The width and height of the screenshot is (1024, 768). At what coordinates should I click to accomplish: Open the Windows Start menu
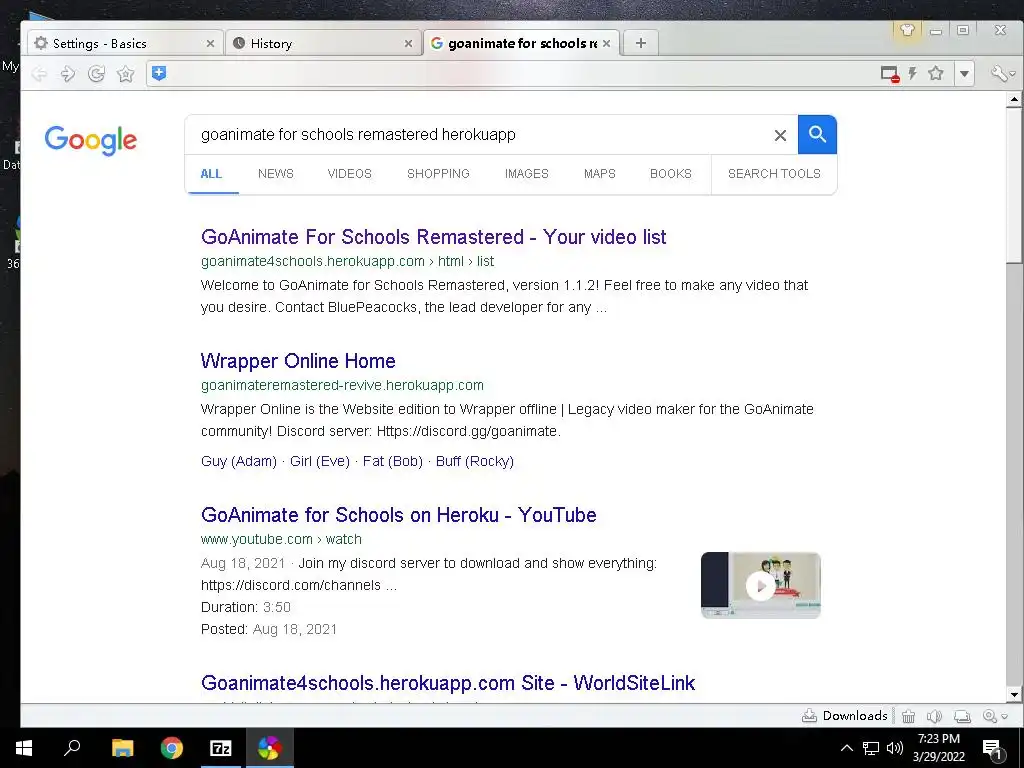coord(24,748)
